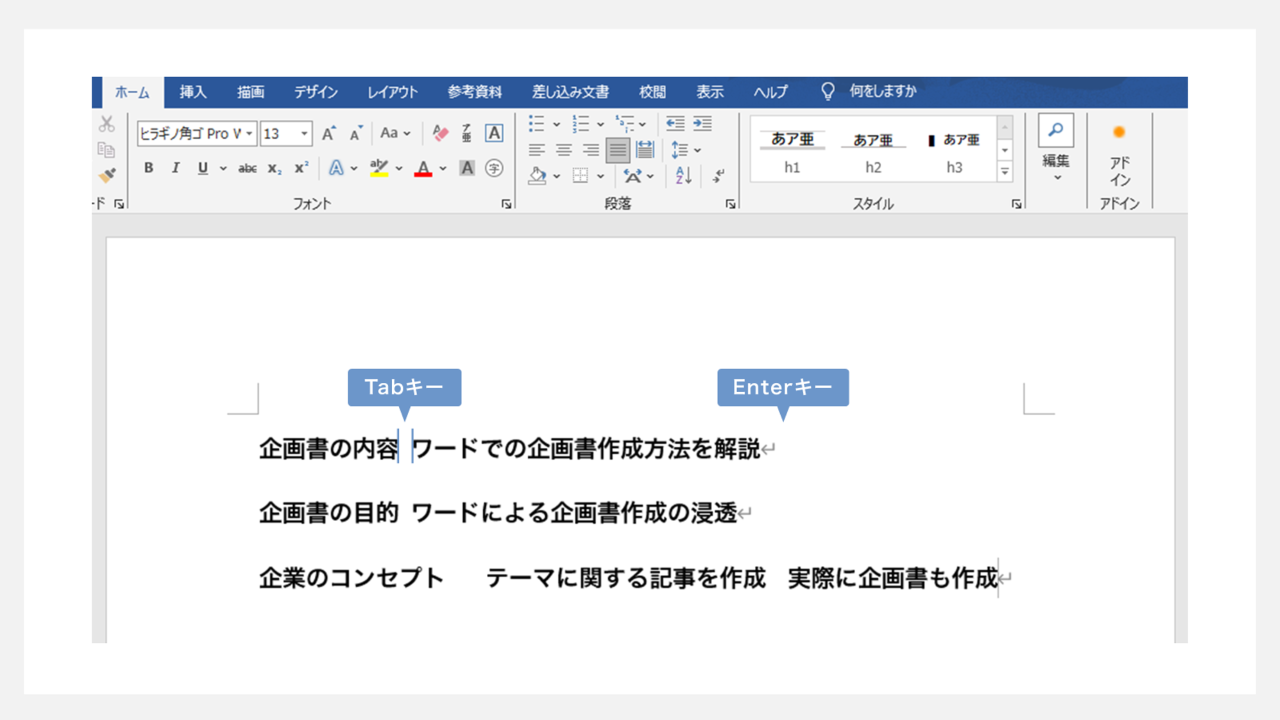Clear all formatting with the eraser icon

(441, 133)
